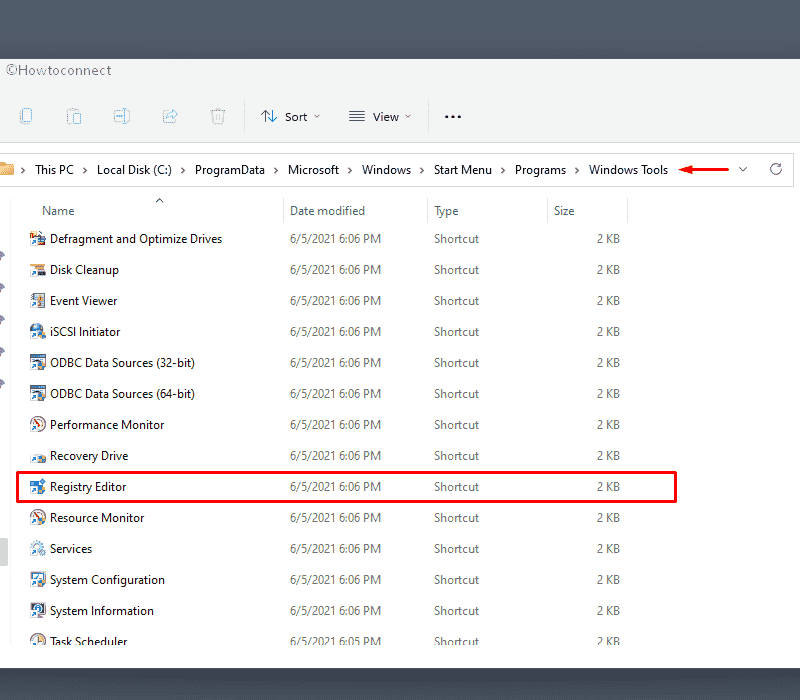Select Performance Monitor icon
Viewport: 800px width, 700px height.
pos(37,424)
